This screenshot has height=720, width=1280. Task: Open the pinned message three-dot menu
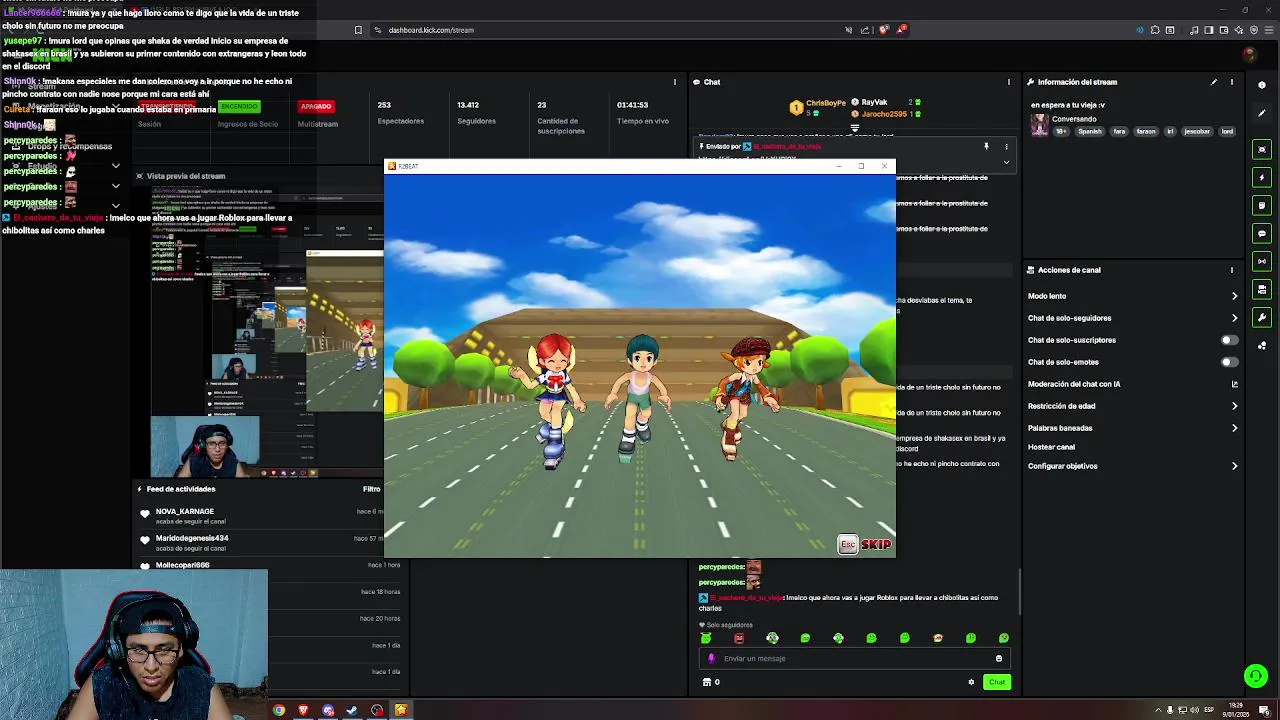[1006, 147]
